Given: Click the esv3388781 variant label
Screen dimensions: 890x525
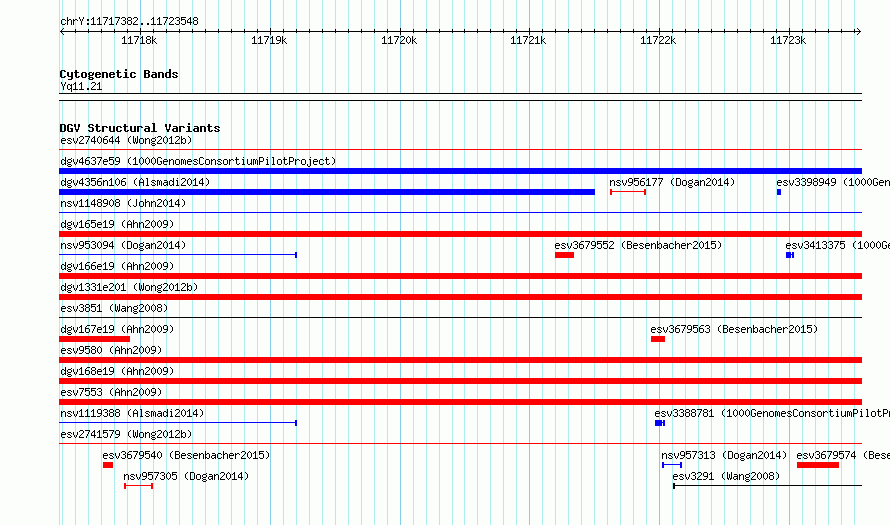Looking at the screenshot, I should pos(772,413).
